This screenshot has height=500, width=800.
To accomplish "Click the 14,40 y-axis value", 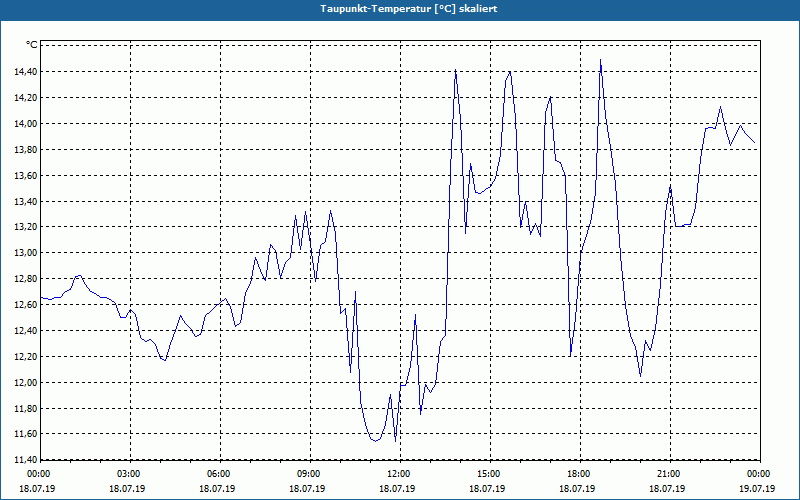I will 26,71.
